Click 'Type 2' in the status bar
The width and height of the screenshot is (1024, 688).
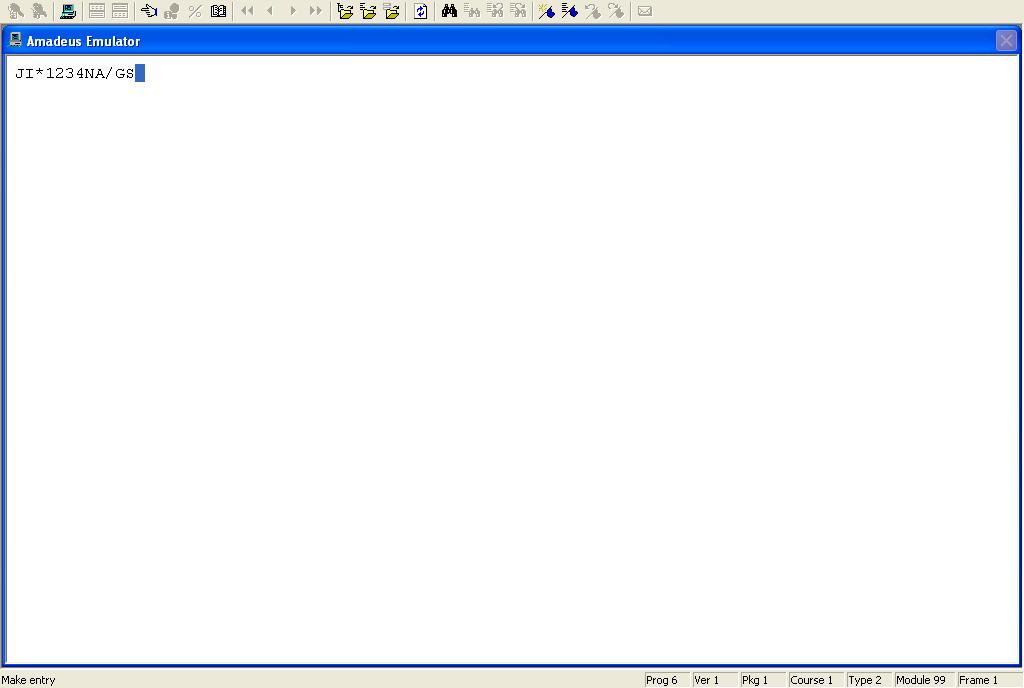coord(865,680)
